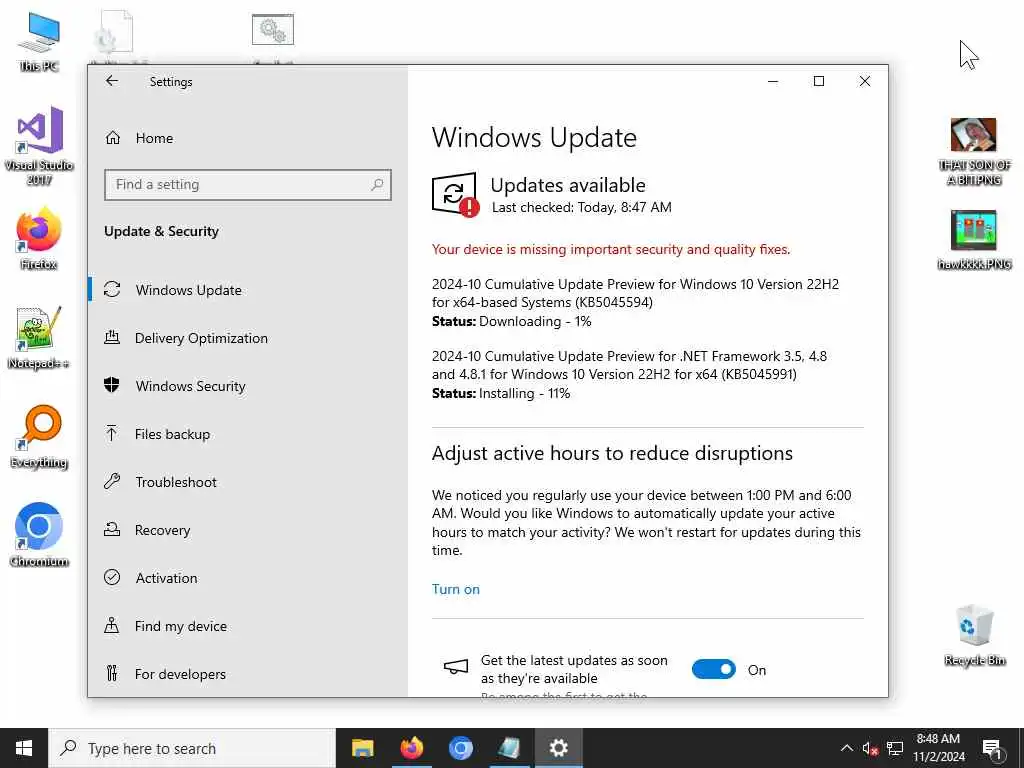
Task: Open the taskbar clock and date
Action: 938,748
